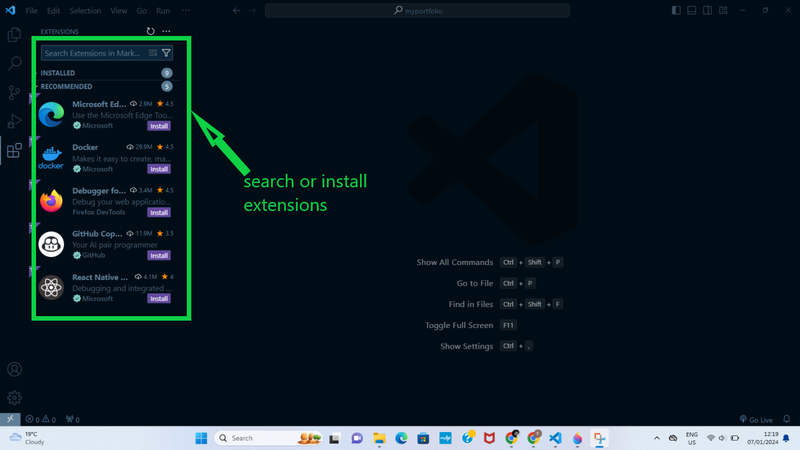The image size is (800, 450).
Task: Toggle secondary side bar layout icon
Action: coord(708,10)
